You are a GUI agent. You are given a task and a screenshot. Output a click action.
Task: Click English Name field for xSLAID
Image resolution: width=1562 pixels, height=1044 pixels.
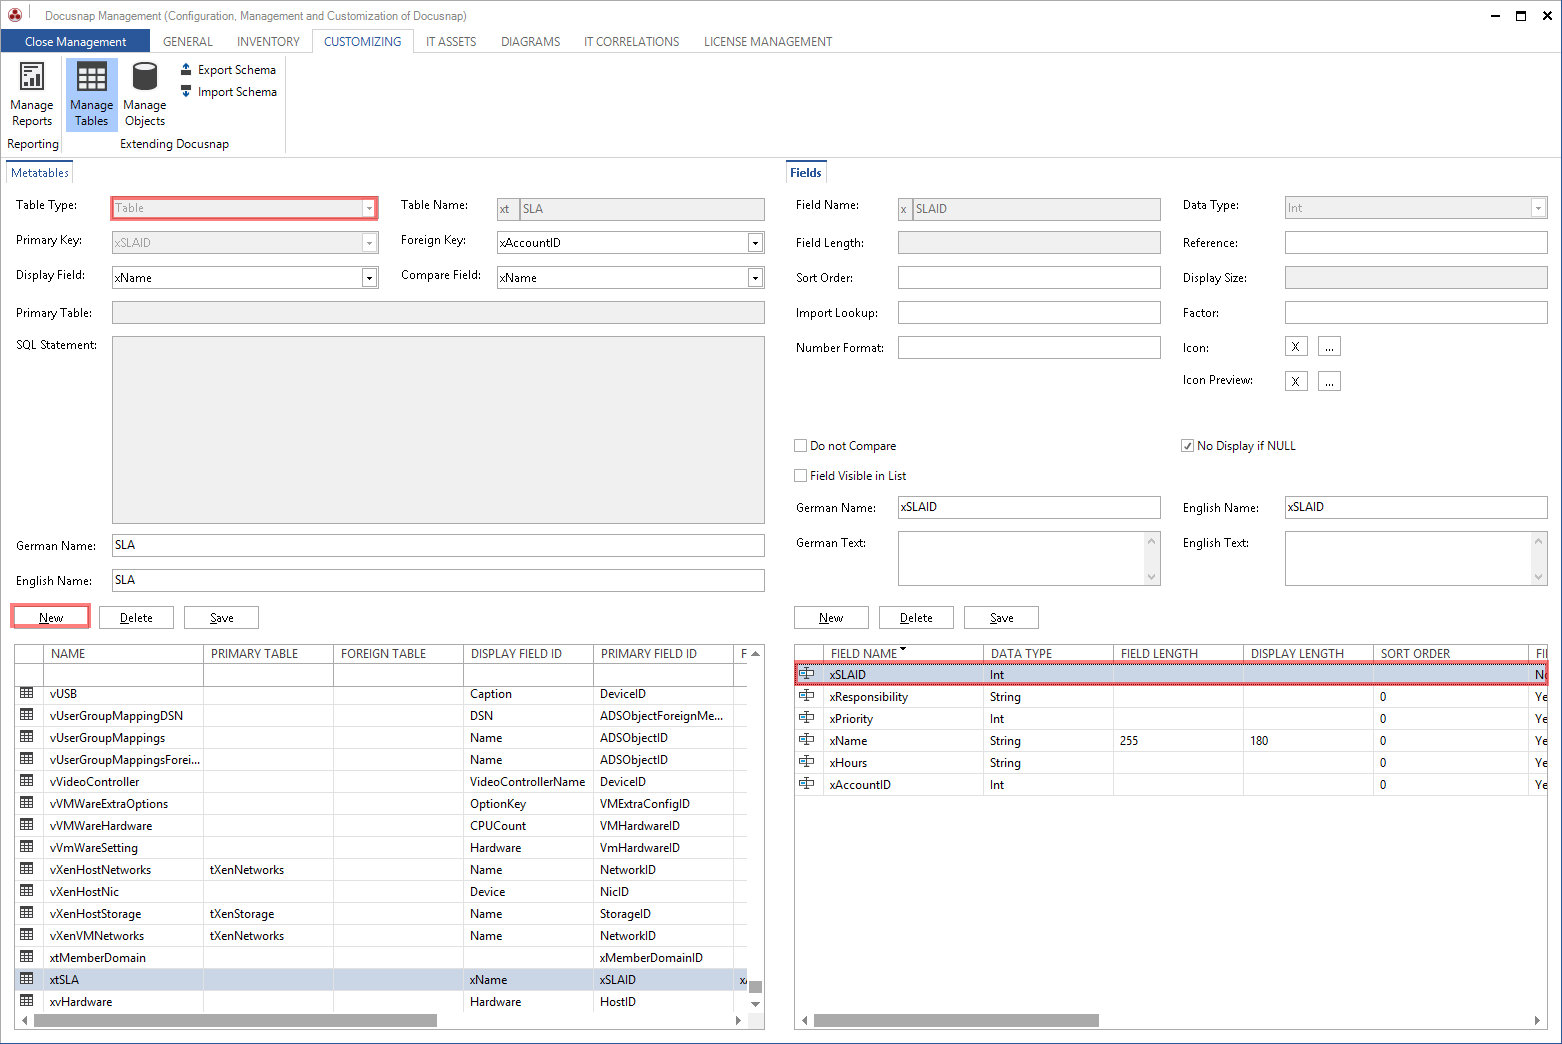coord(1416,507)
